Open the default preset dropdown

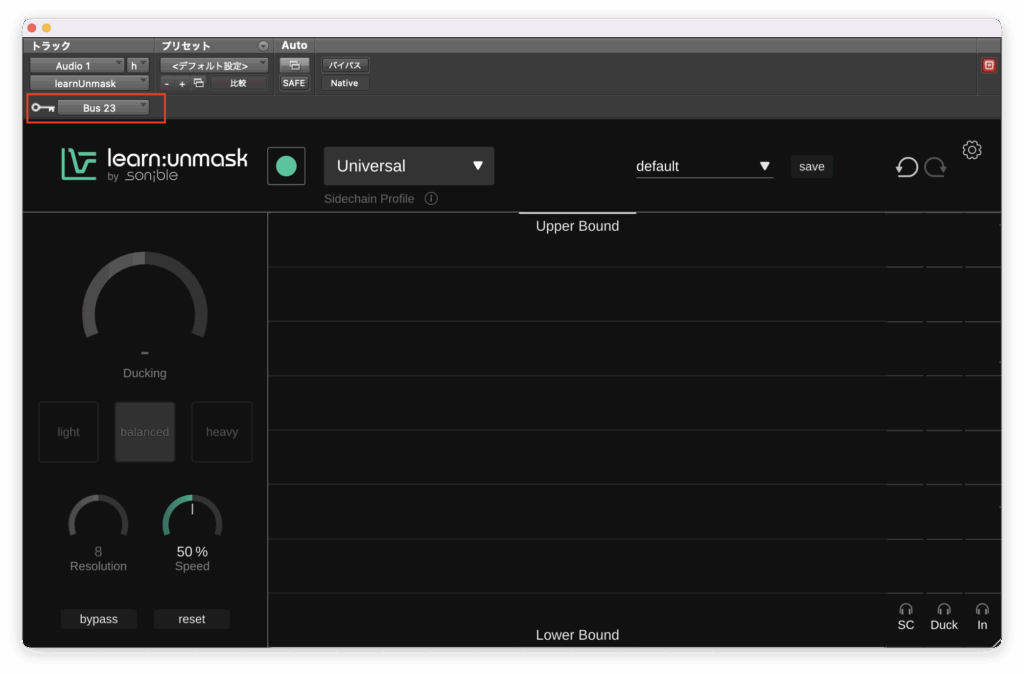click(x=704, y=167)
